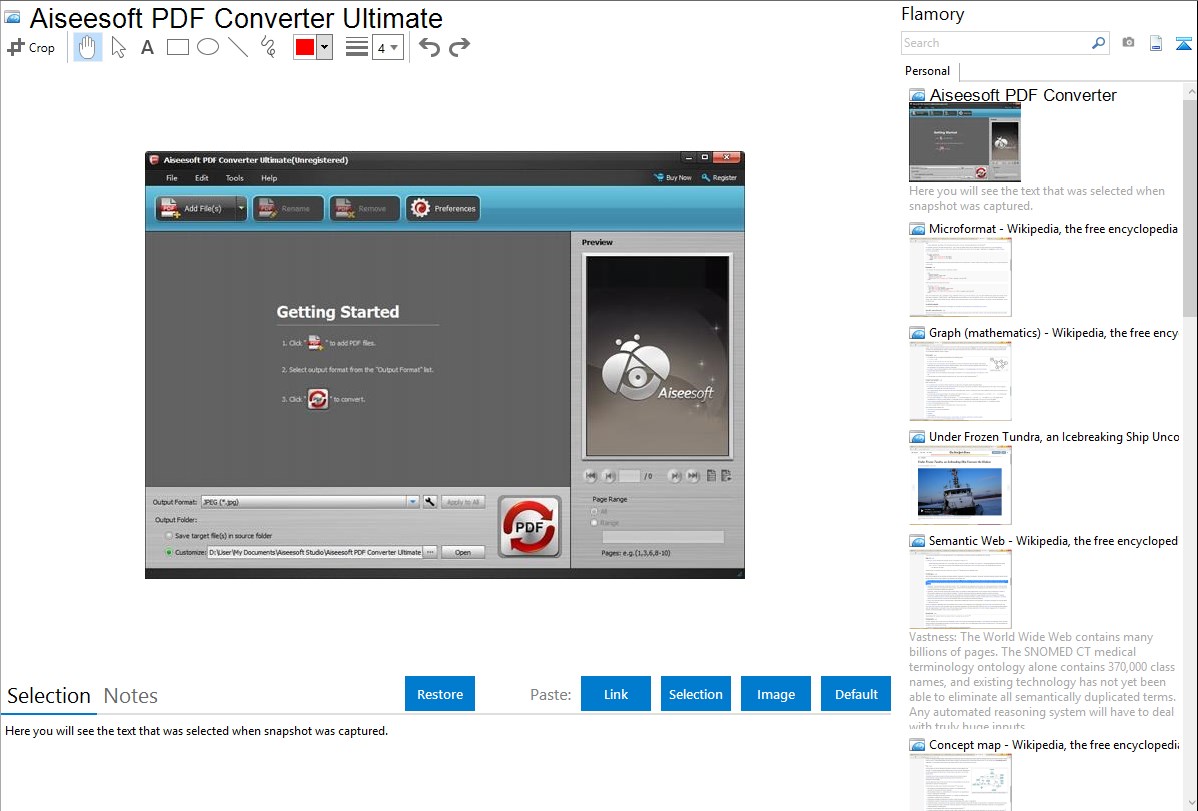
Task: Focus the Flamory Search field
Action: (x=996, y=43)
